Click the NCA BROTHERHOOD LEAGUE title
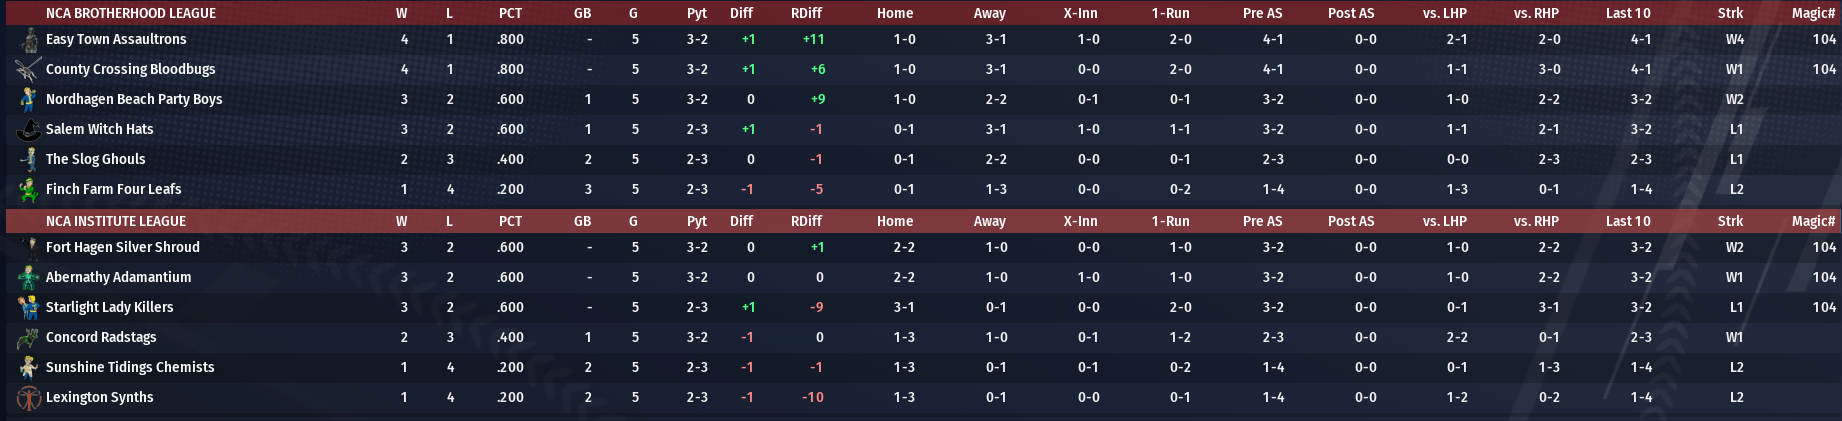This screenshot has width=1842, height=421. tap(131, 14)
